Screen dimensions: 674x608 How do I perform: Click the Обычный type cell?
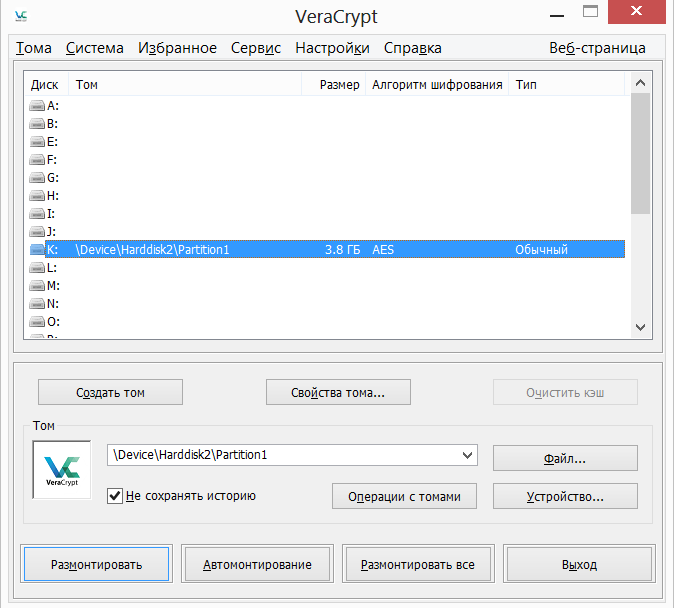tap(542, 249)
